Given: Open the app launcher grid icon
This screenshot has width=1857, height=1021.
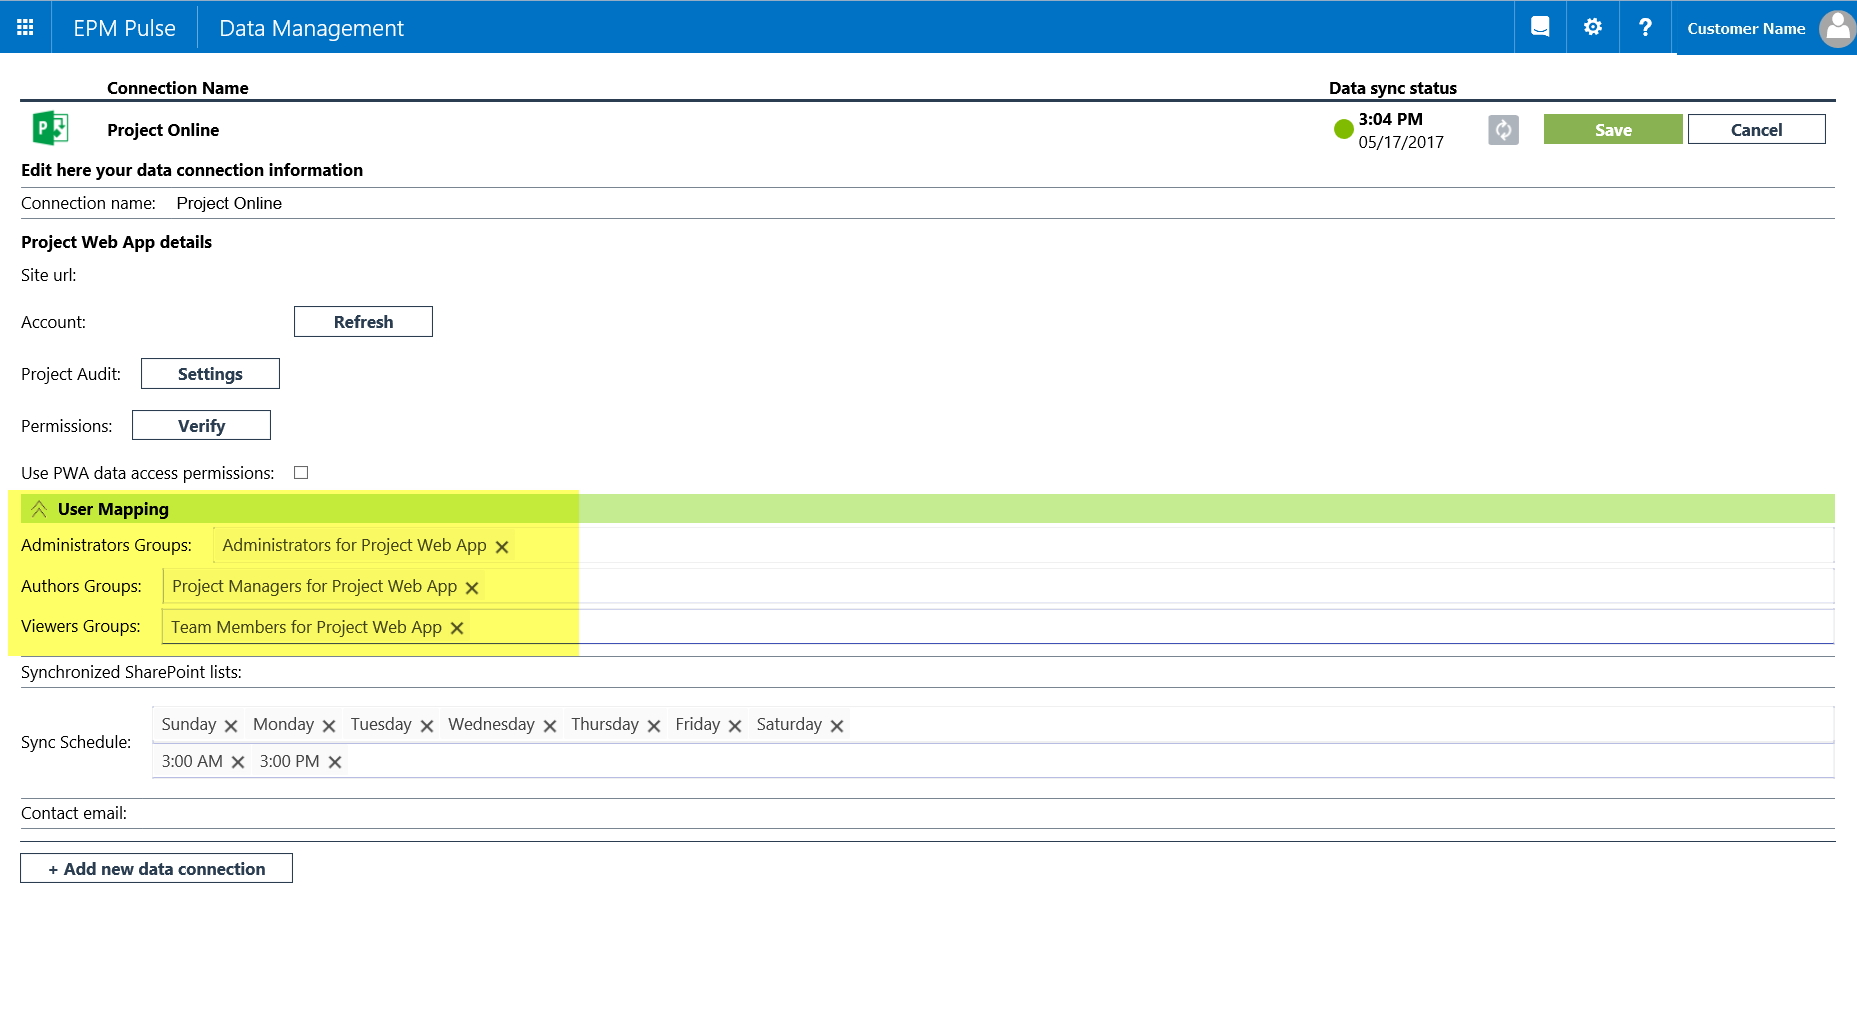Looking at the screenshot, I should tap(25, 28).
